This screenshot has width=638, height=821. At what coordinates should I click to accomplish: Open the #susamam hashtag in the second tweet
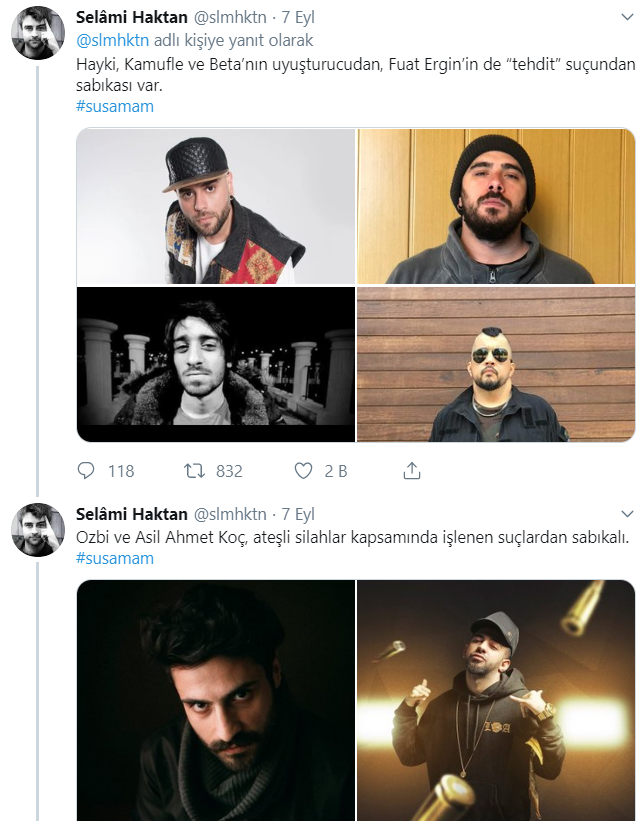pyautogui.click(x=115, y=558)
